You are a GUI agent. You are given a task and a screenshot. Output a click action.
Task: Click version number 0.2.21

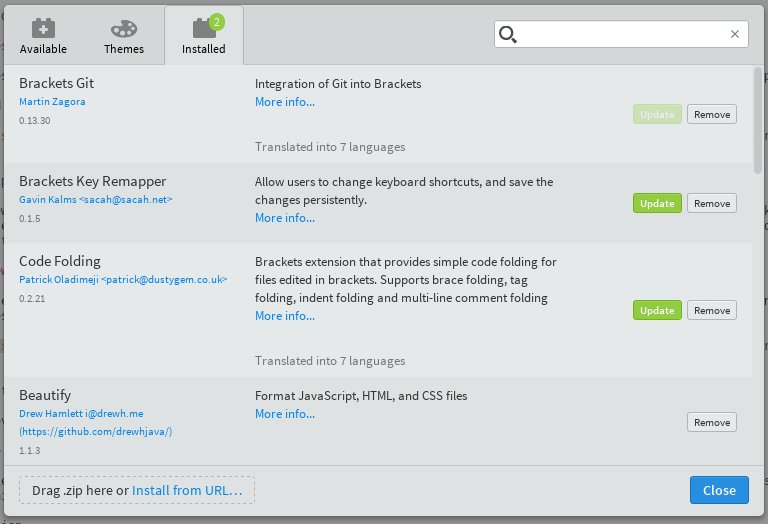tap(32, 298)
